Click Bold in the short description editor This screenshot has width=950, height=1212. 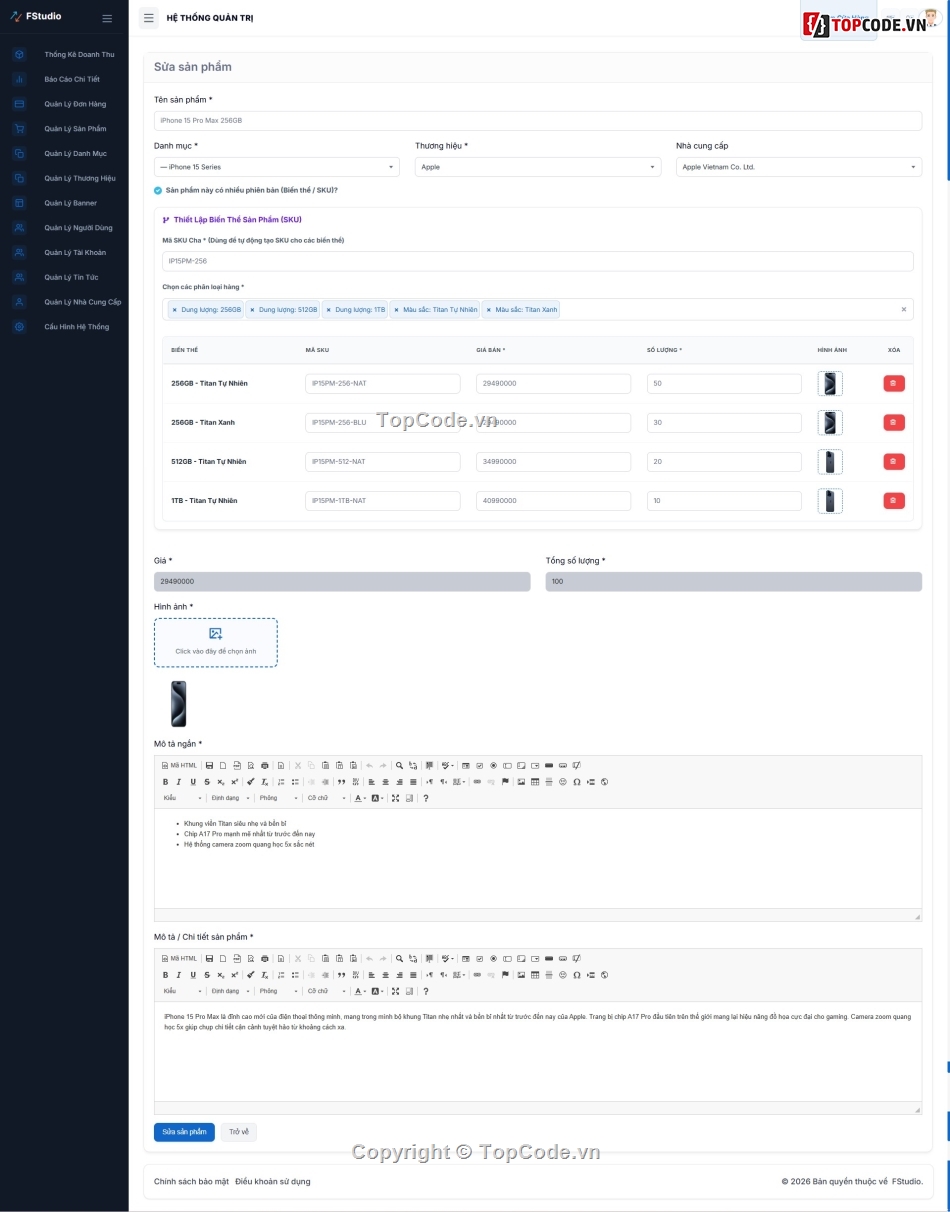click(165, 782)
